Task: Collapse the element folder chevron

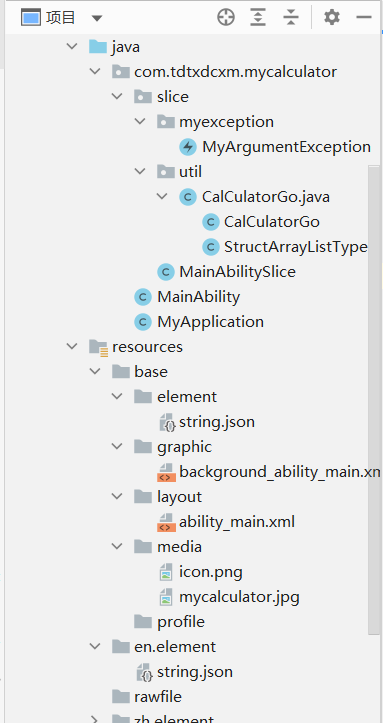Action: point(118,396)
